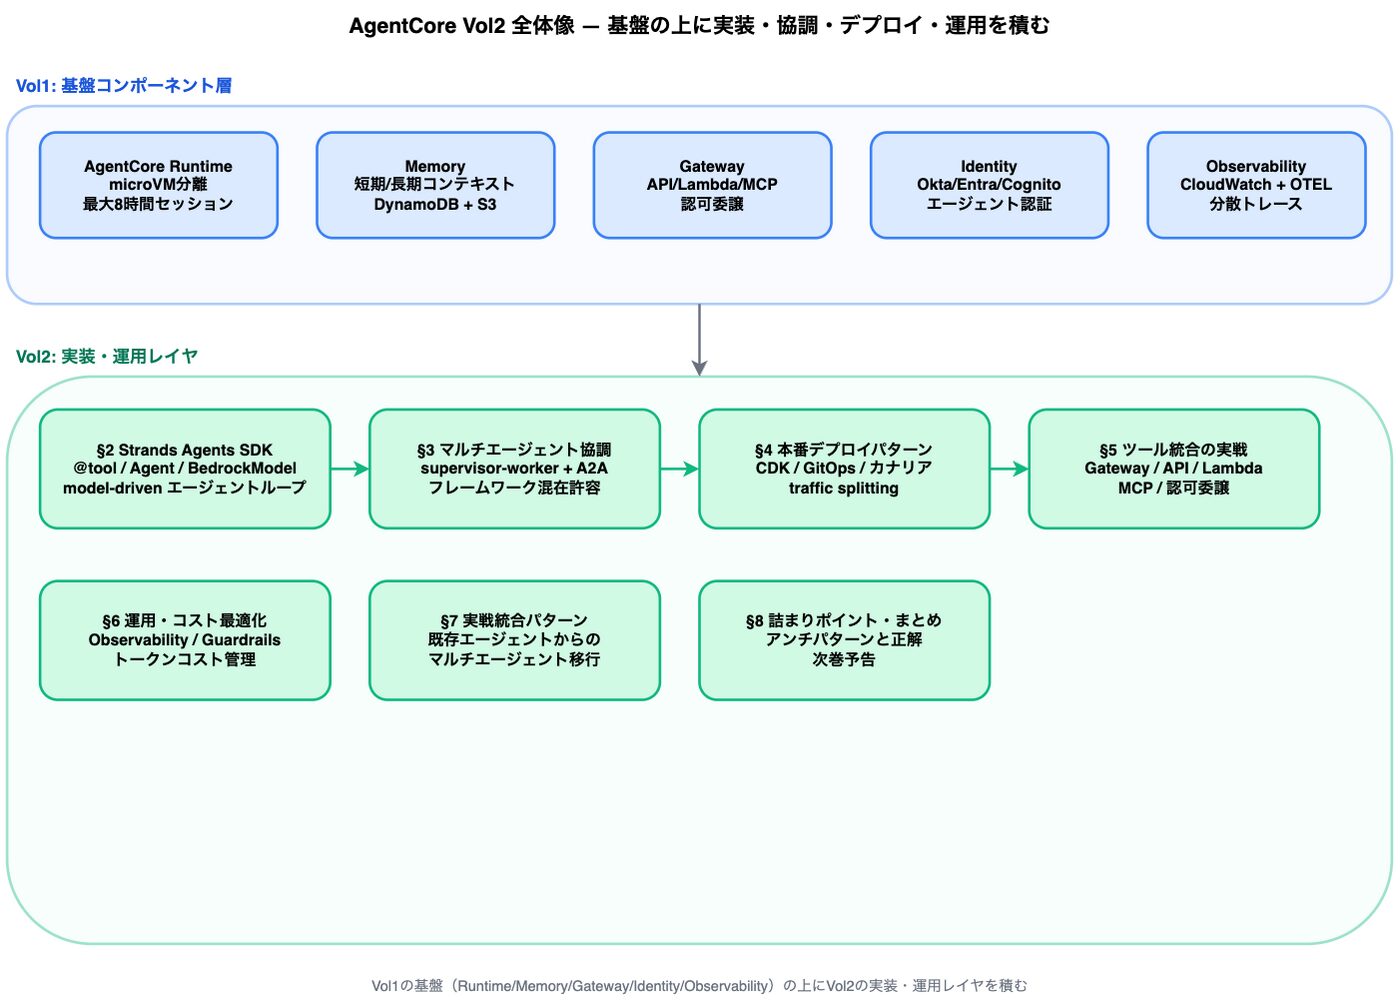The height and width of the screenshot is (1005, 1400).
Task: Select the 'AgentCore Vol2 全体像' diagram title
Action: coord(700,26)
